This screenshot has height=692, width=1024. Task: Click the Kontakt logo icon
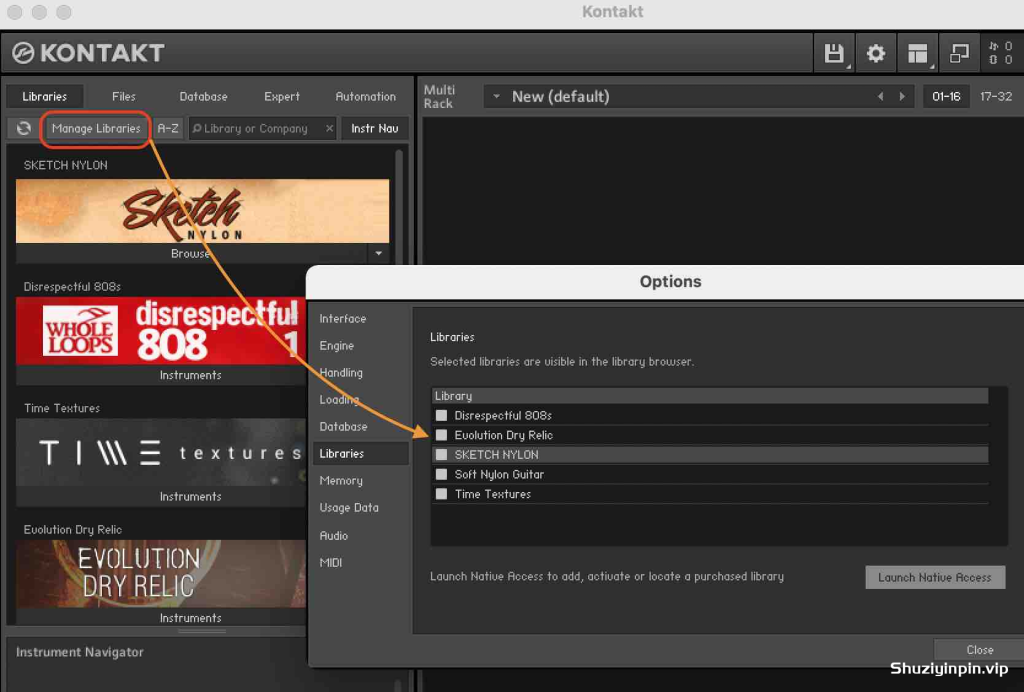23,53
